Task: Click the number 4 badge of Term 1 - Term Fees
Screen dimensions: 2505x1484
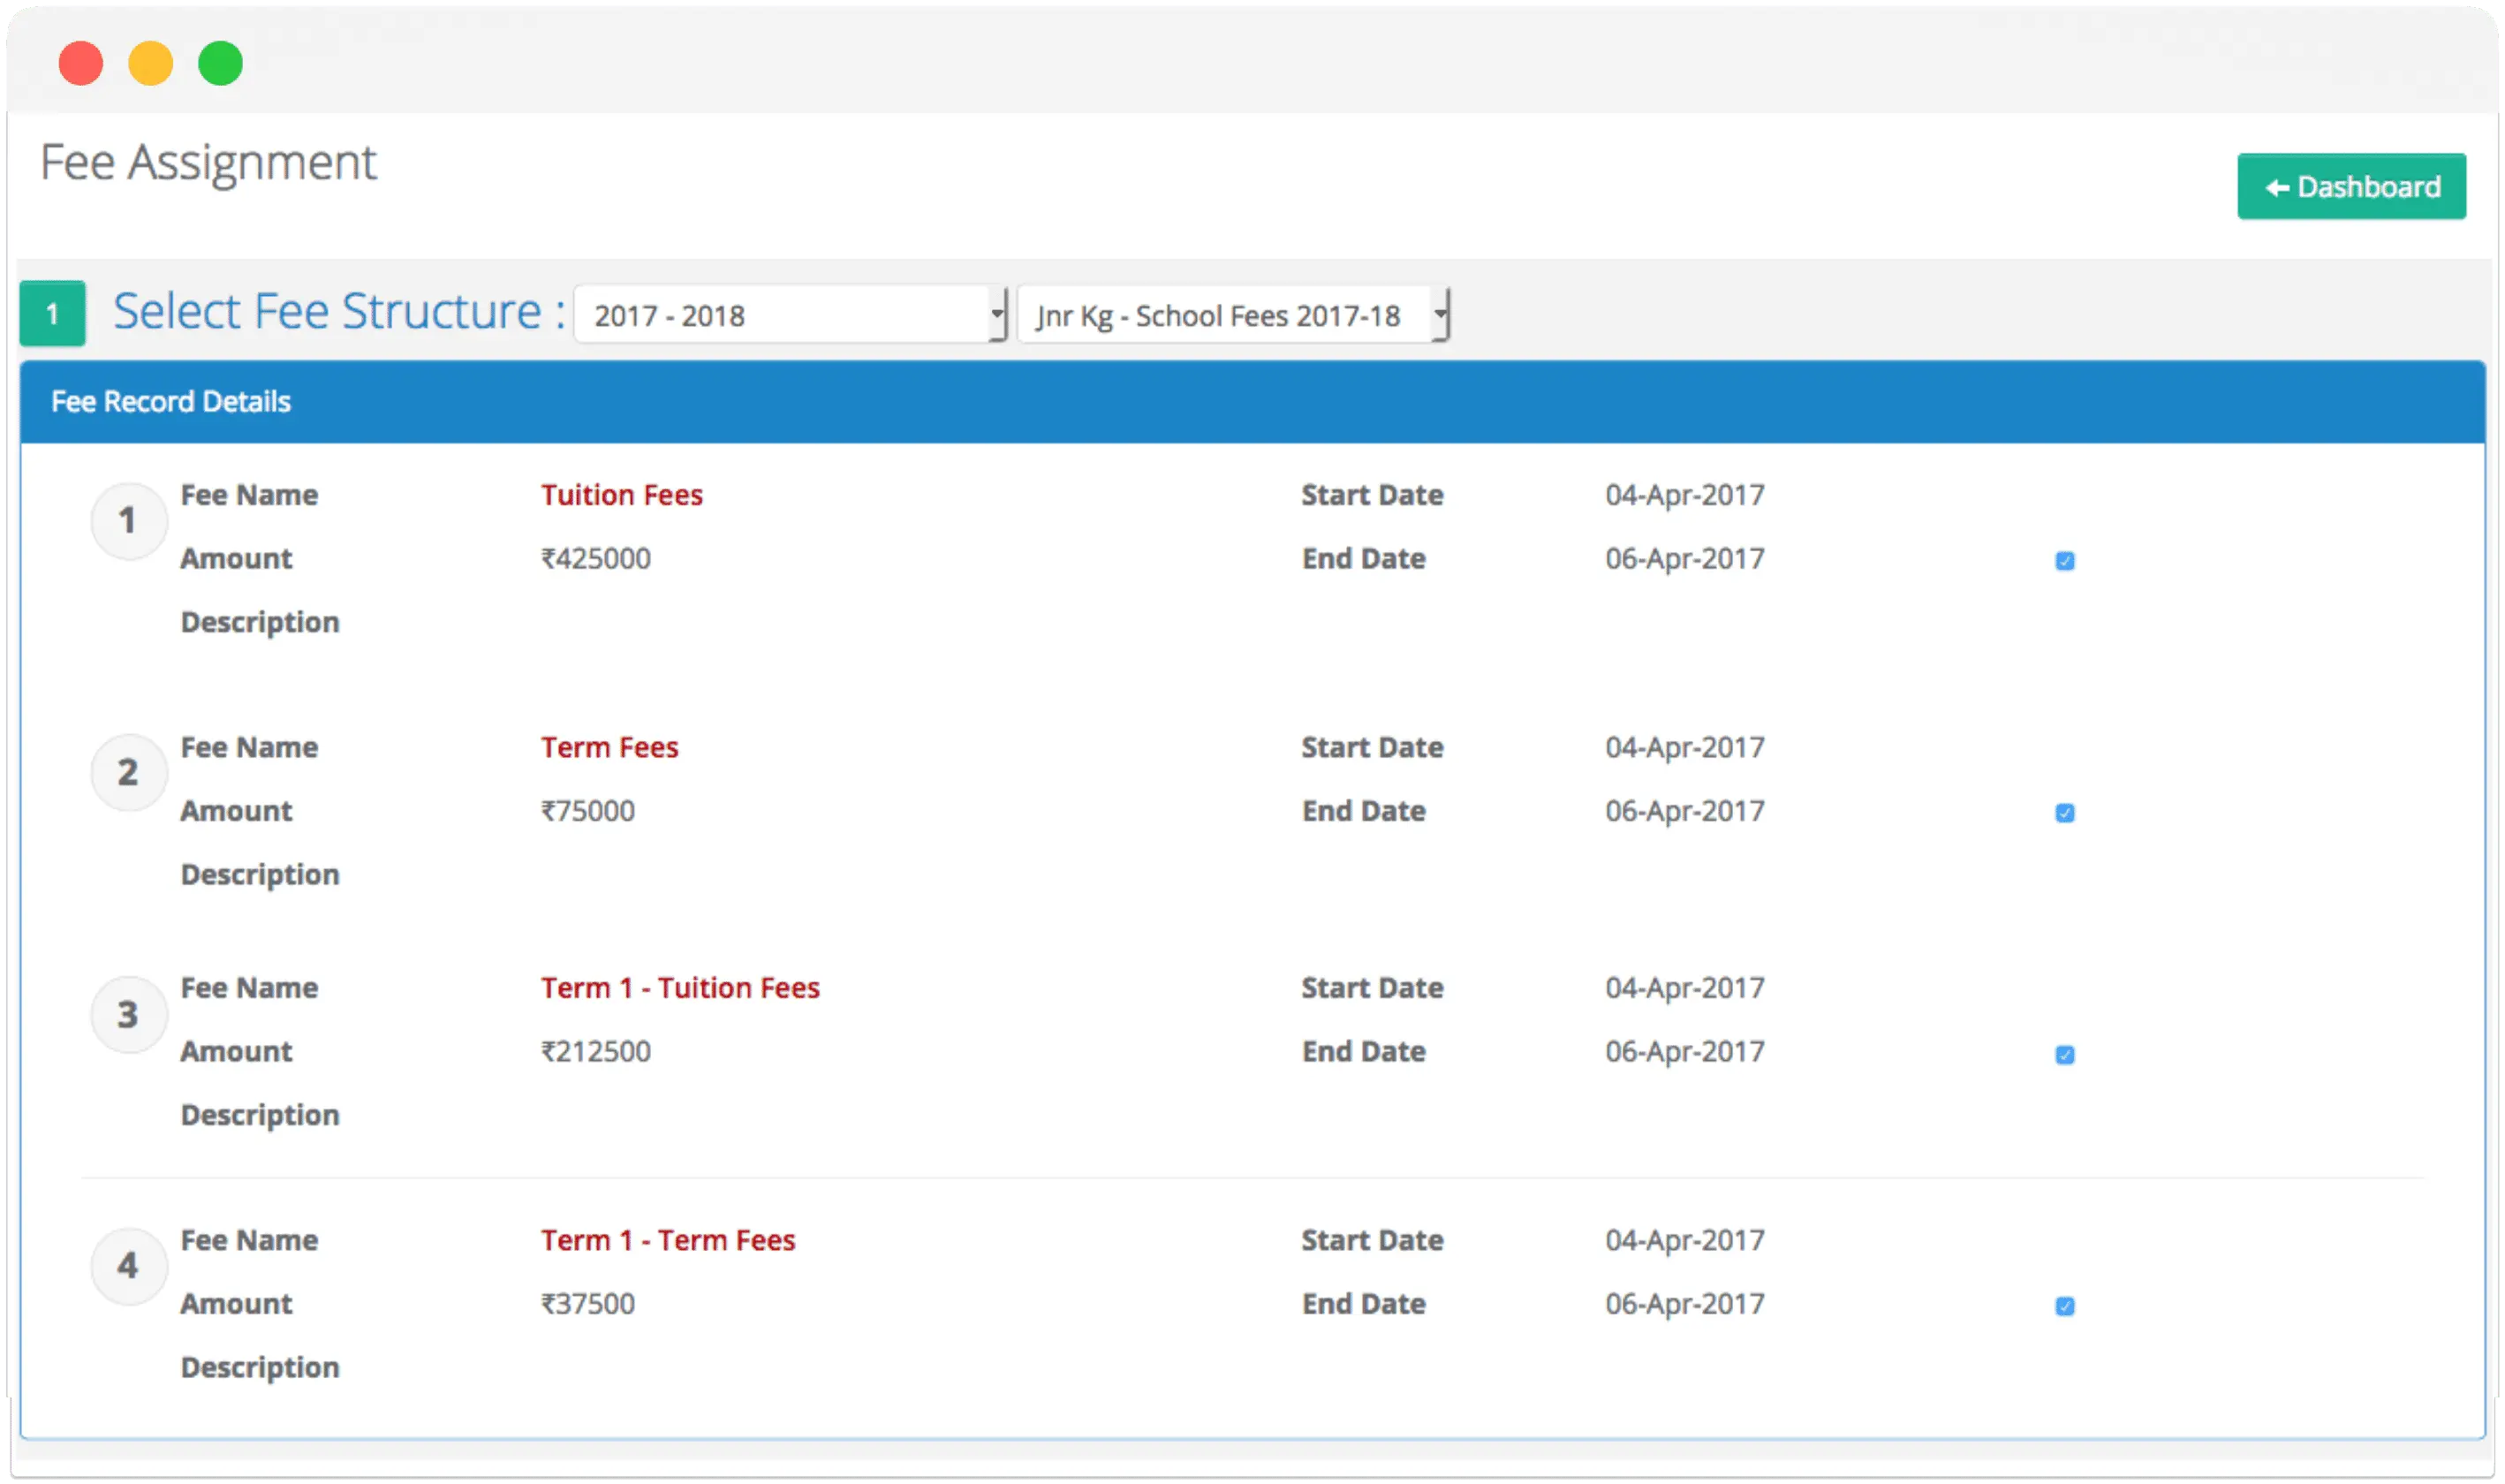Action: 128,1266
